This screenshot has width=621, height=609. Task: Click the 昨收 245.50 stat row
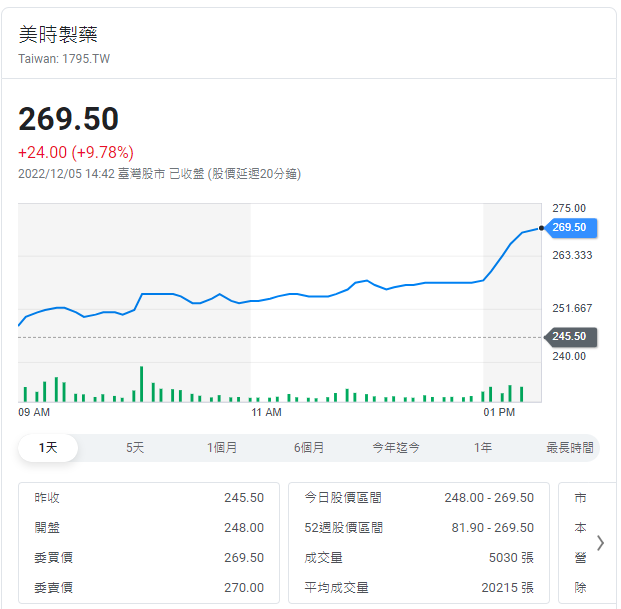coord(149,498)
